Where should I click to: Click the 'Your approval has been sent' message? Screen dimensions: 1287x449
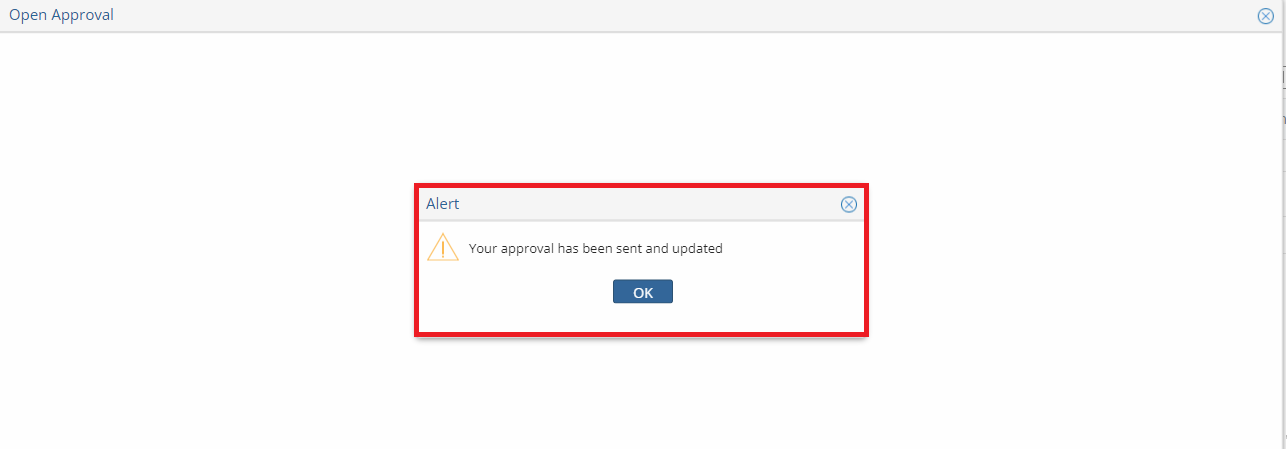point(595,249)
